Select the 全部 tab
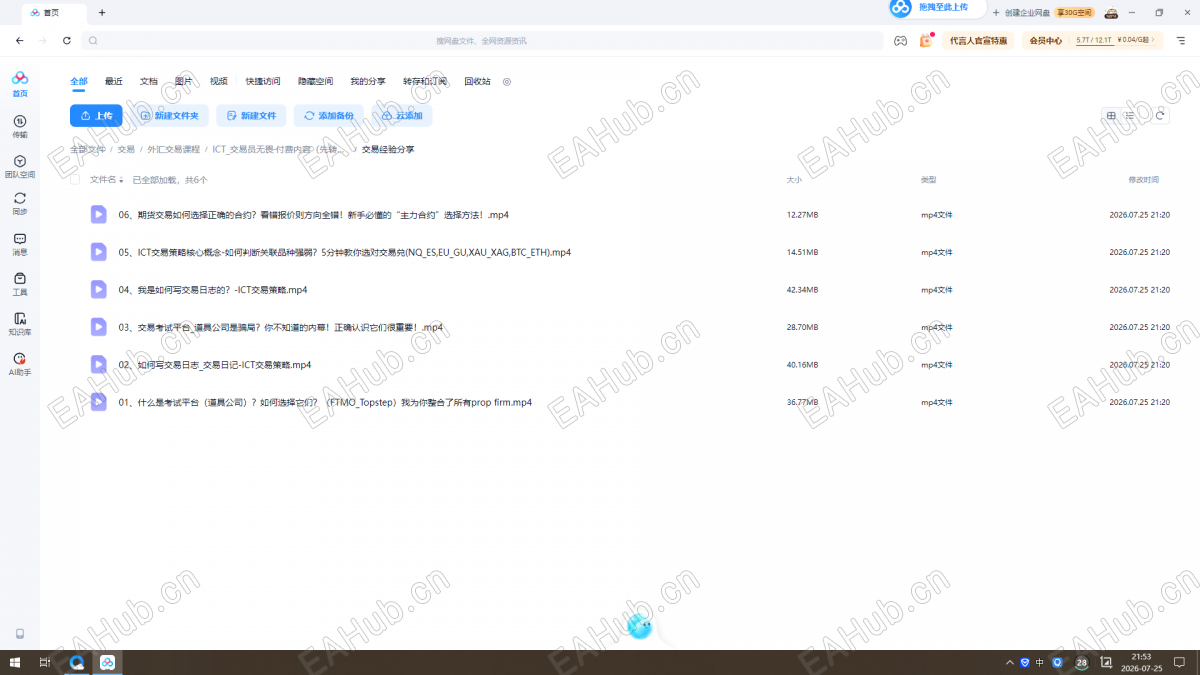 point(79,81)
